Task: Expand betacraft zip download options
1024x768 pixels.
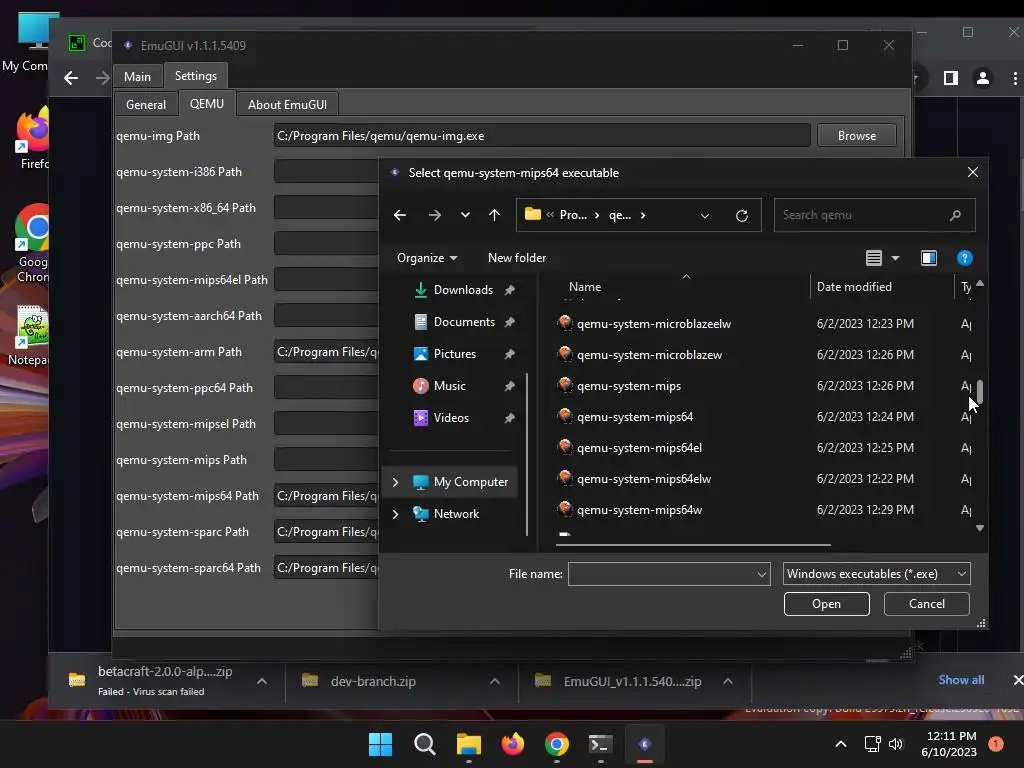Action: [x=262, y=681]
